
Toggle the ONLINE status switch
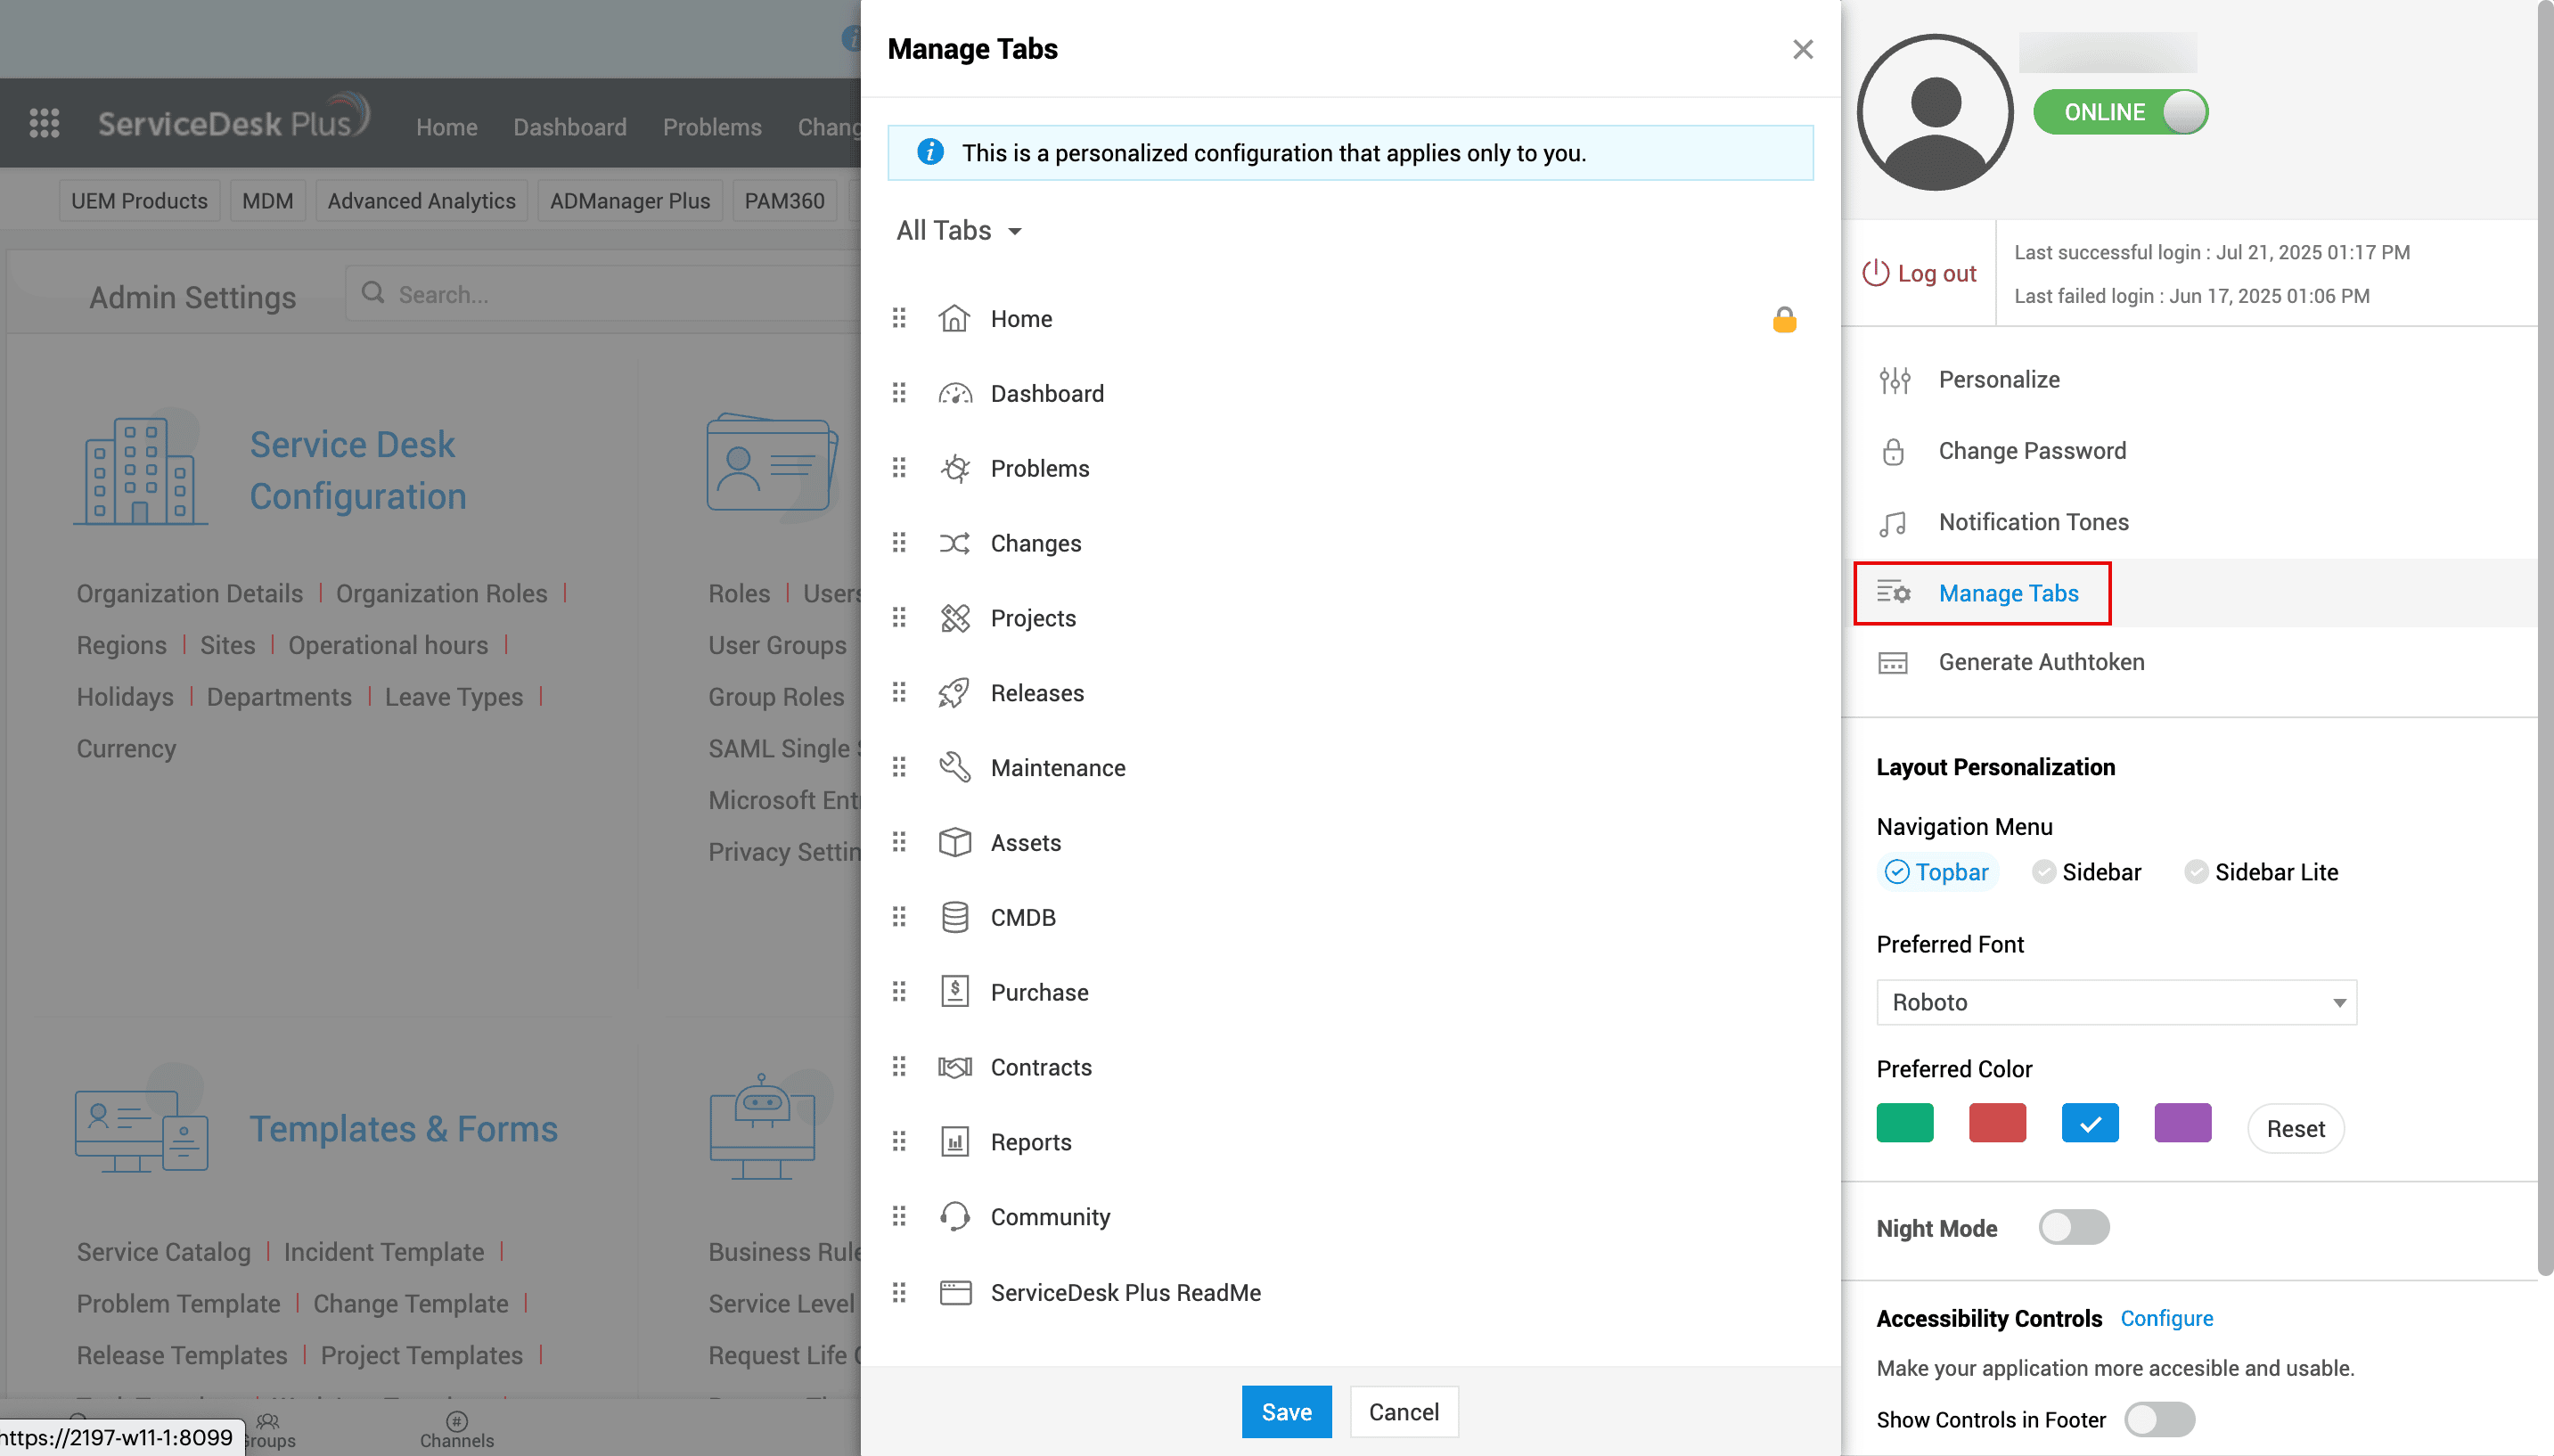pyautogui.click(x=2120, y=112)
